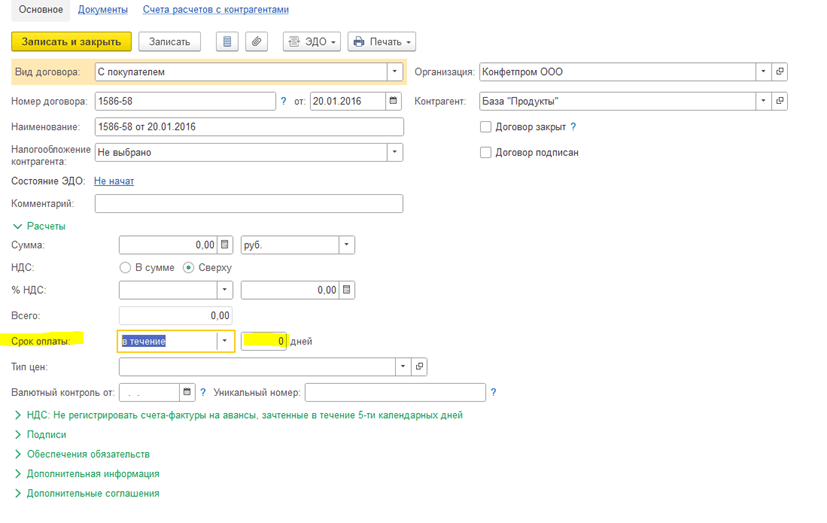Click help question mark after Валютный контроль date
The image size is (827, 523).
coord(203,392)
